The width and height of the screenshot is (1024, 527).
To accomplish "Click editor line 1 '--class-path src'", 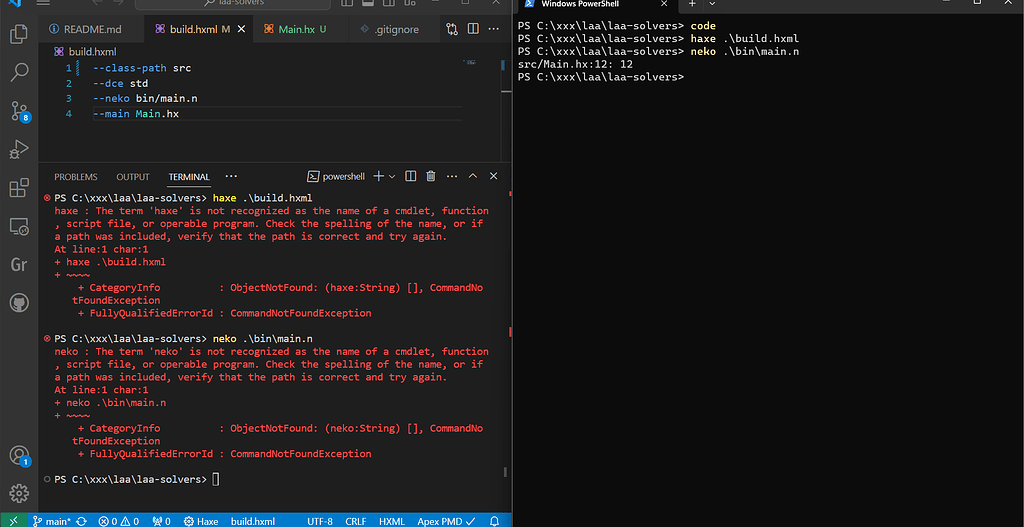I will (x=142, y=68).
